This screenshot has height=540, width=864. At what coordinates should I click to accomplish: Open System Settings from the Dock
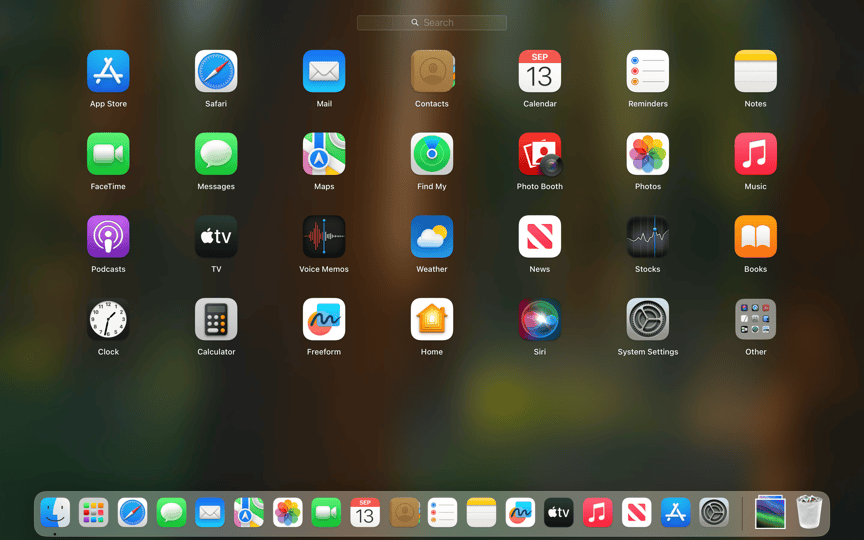pyautogui.click(x=714, y=512)
